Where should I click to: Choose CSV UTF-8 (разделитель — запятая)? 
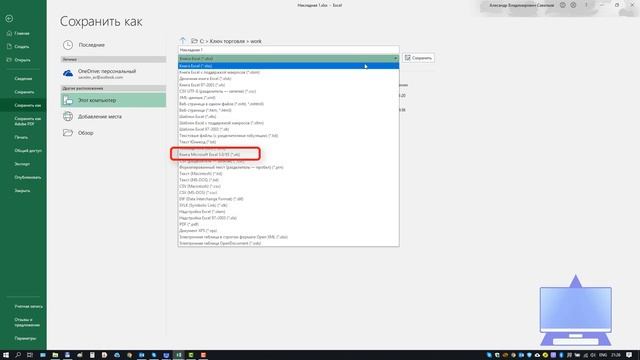tap(289, 91)
